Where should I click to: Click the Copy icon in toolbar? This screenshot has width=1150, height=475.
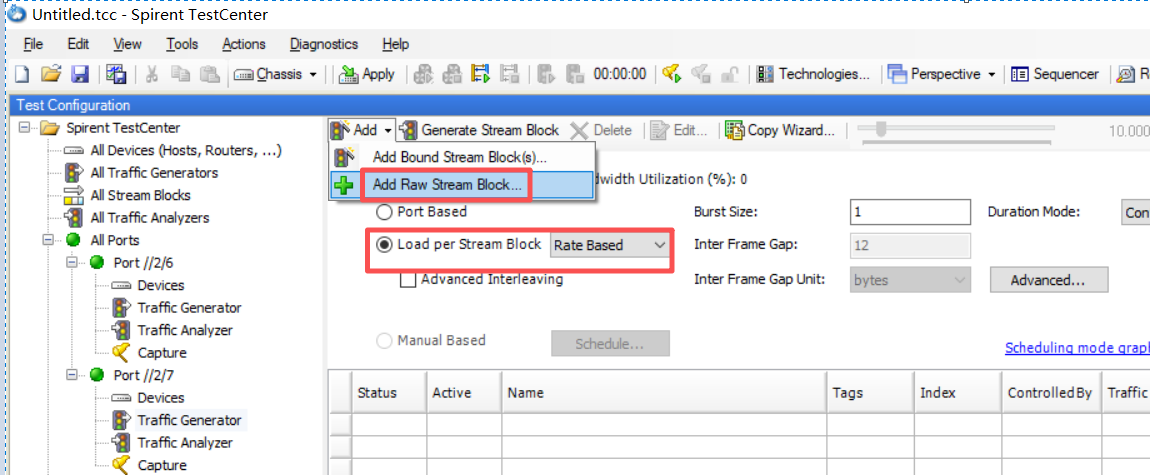(x=180, y=74)
